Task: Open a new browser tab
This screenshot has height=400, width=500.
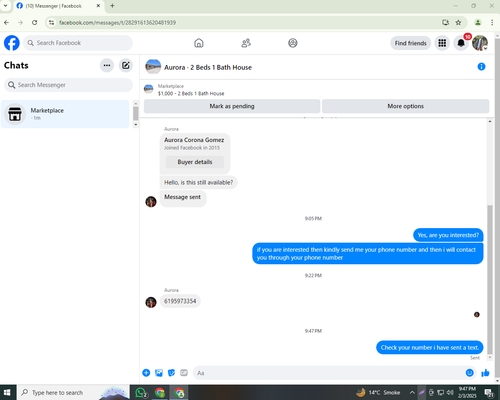Action: 112,6
